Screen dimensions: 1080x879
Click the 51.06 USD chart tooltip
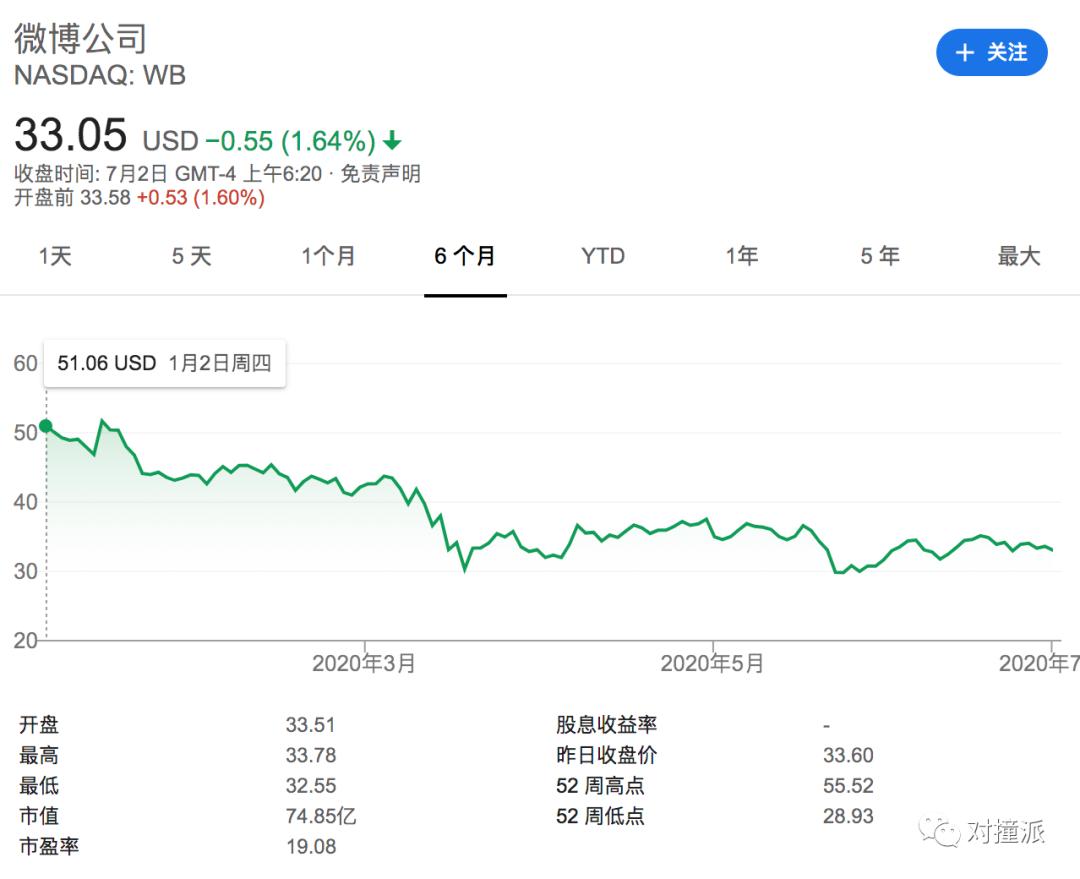(x=164, y=362)
